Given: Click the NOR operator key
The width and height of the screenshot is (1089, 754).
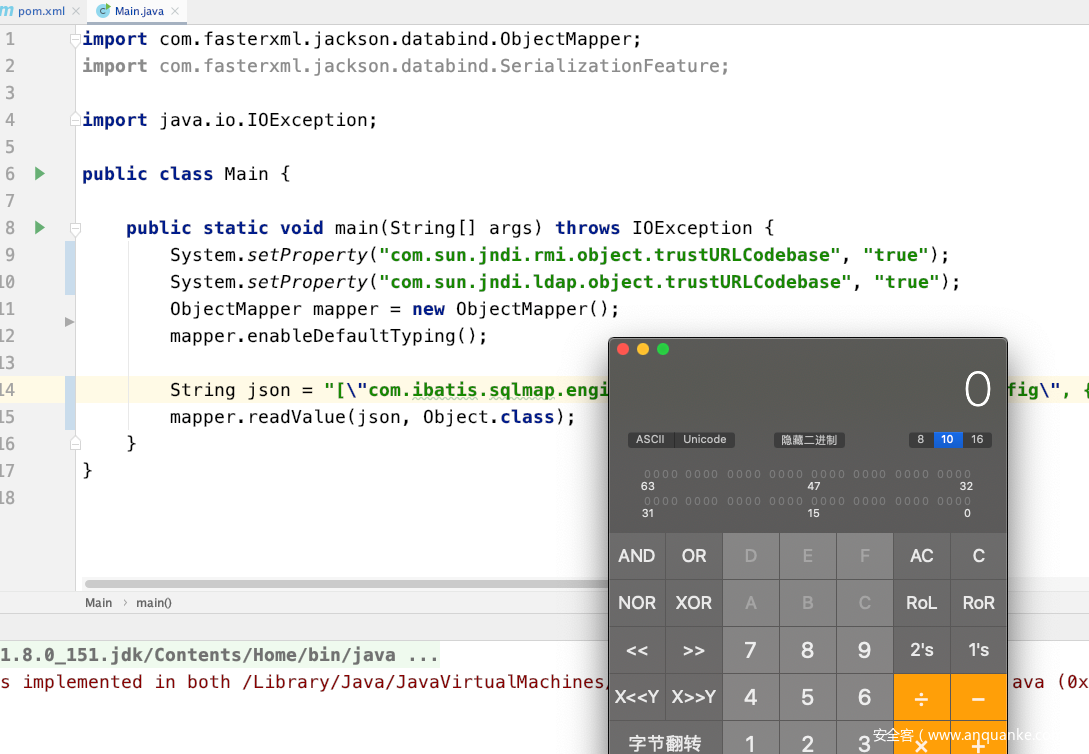Looking at the screenshot, I should (x=637, y=603).
